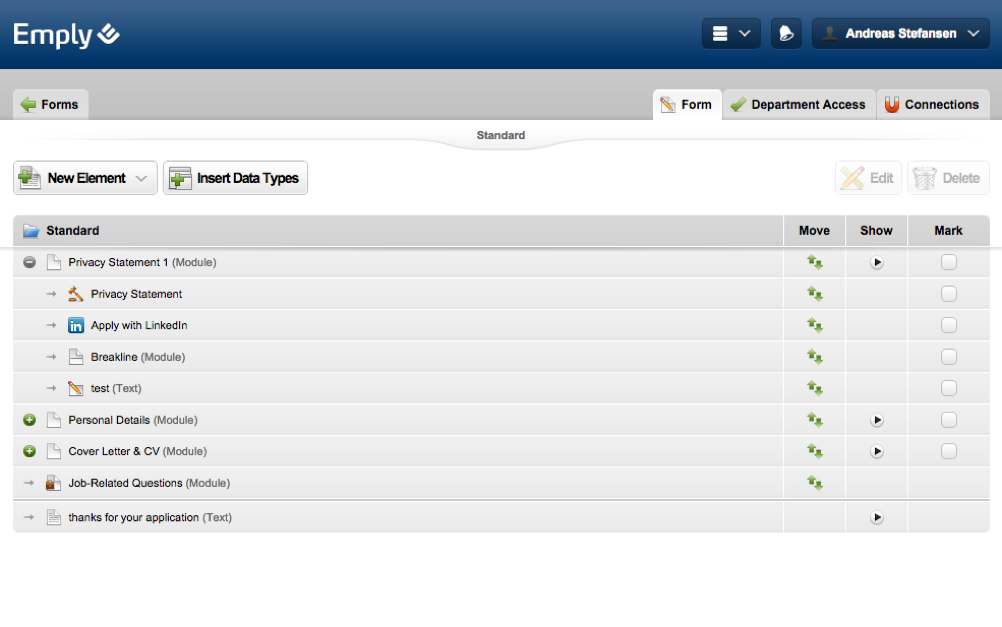Click the notification icon in top bar
This screenshot has width=1002, height=627.
coord(786,34)
